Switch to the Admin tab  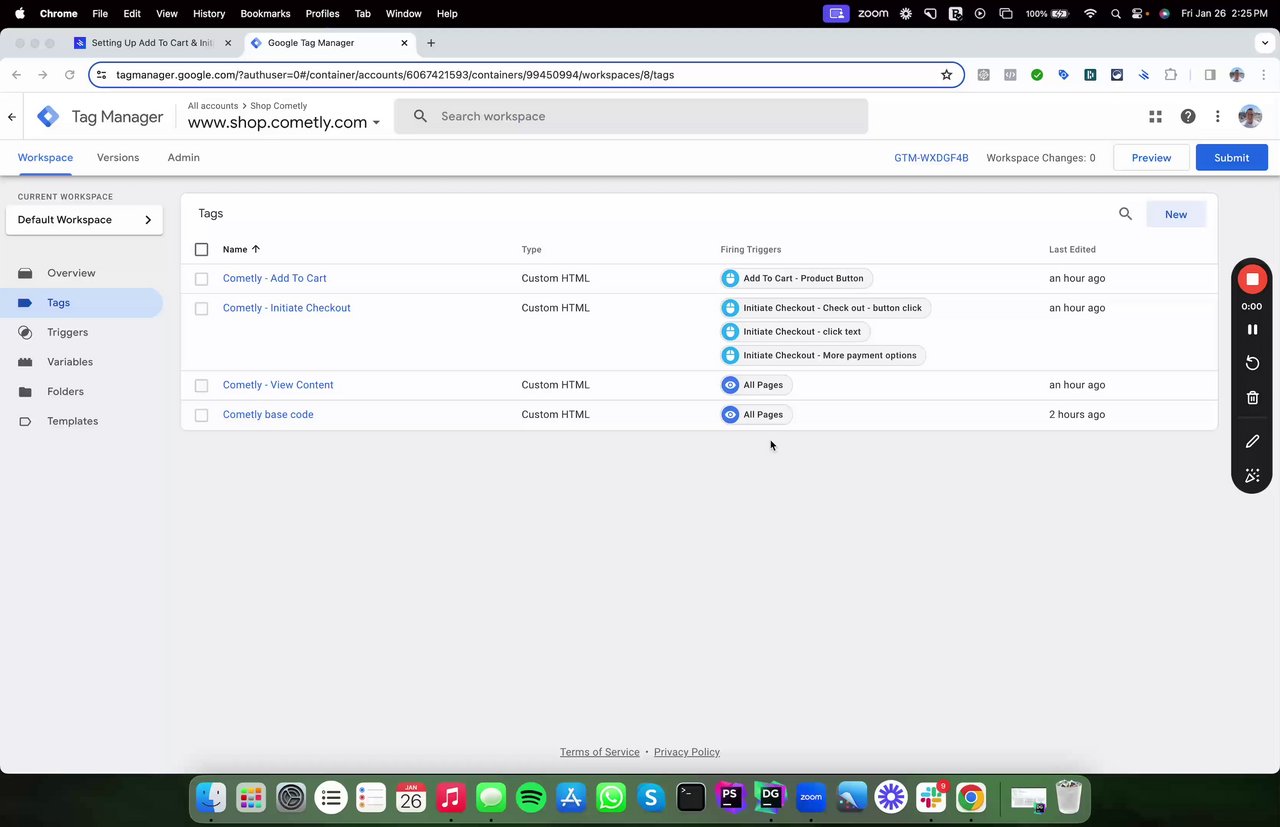[184, 158]
